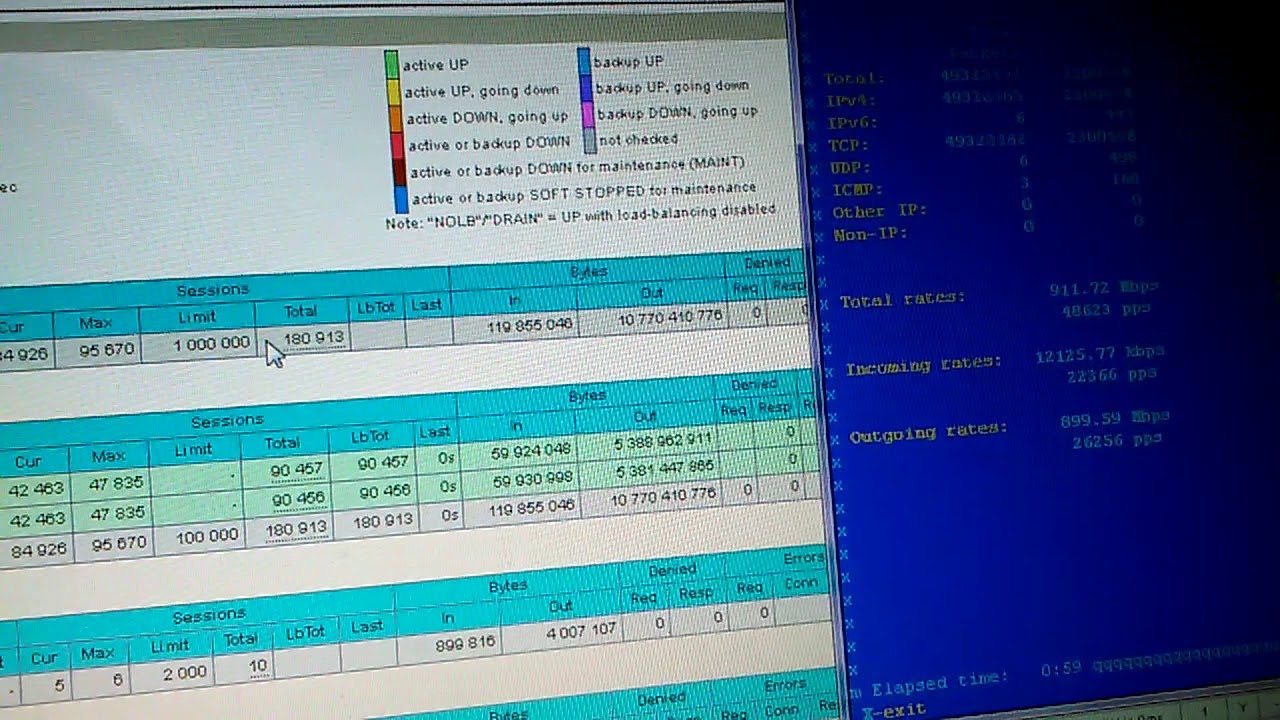1280x720 pixels.
Task: Click the '5 388 962 911' bytes out cell
Action: [664, 442]
